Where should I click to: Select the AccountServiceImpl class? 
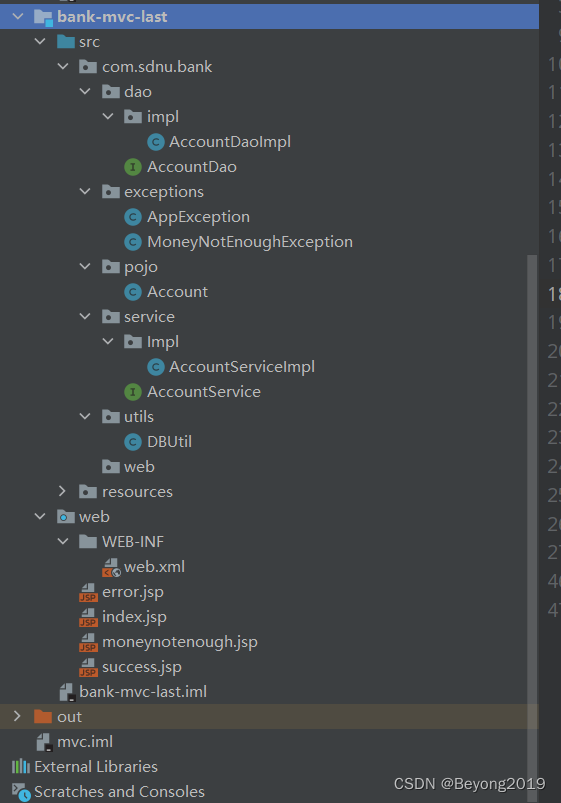(242, 367)
